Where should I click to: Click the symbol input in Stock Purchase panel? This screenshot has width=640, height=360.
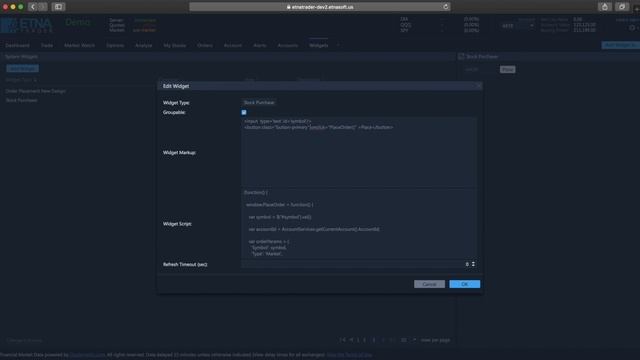point(480,69)
